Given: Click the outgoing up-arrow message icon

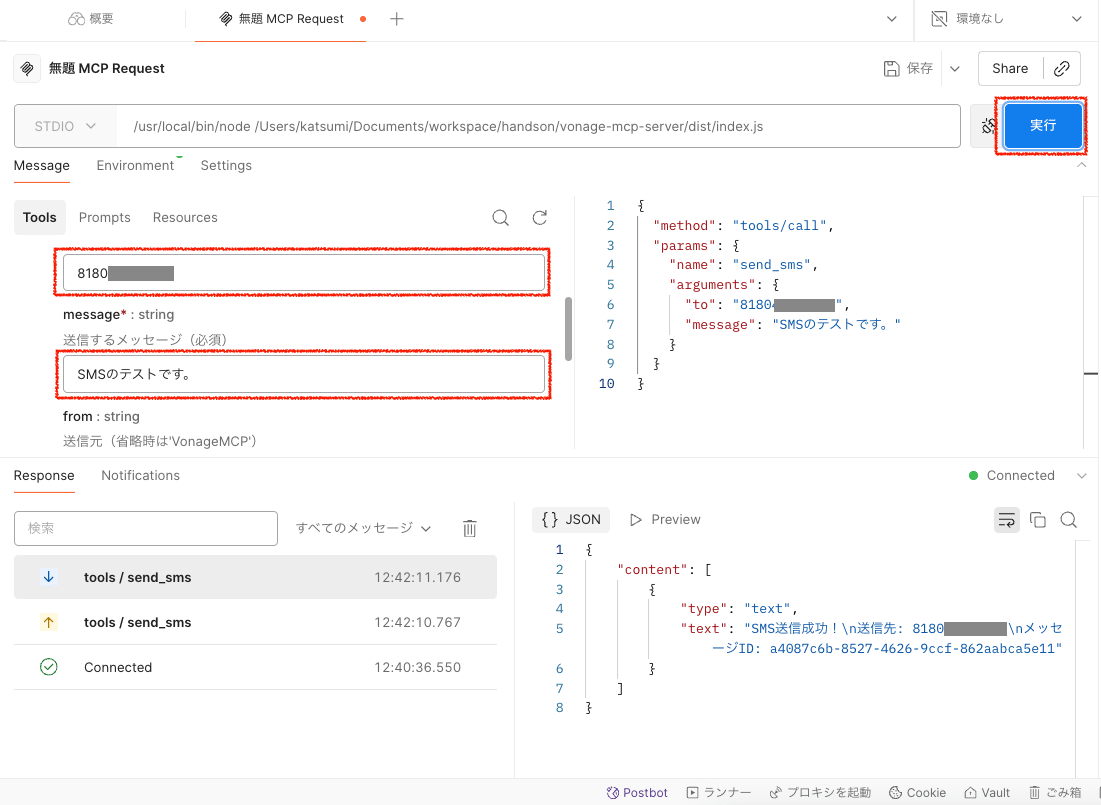Looking at the screenshot, I should 48,622.
